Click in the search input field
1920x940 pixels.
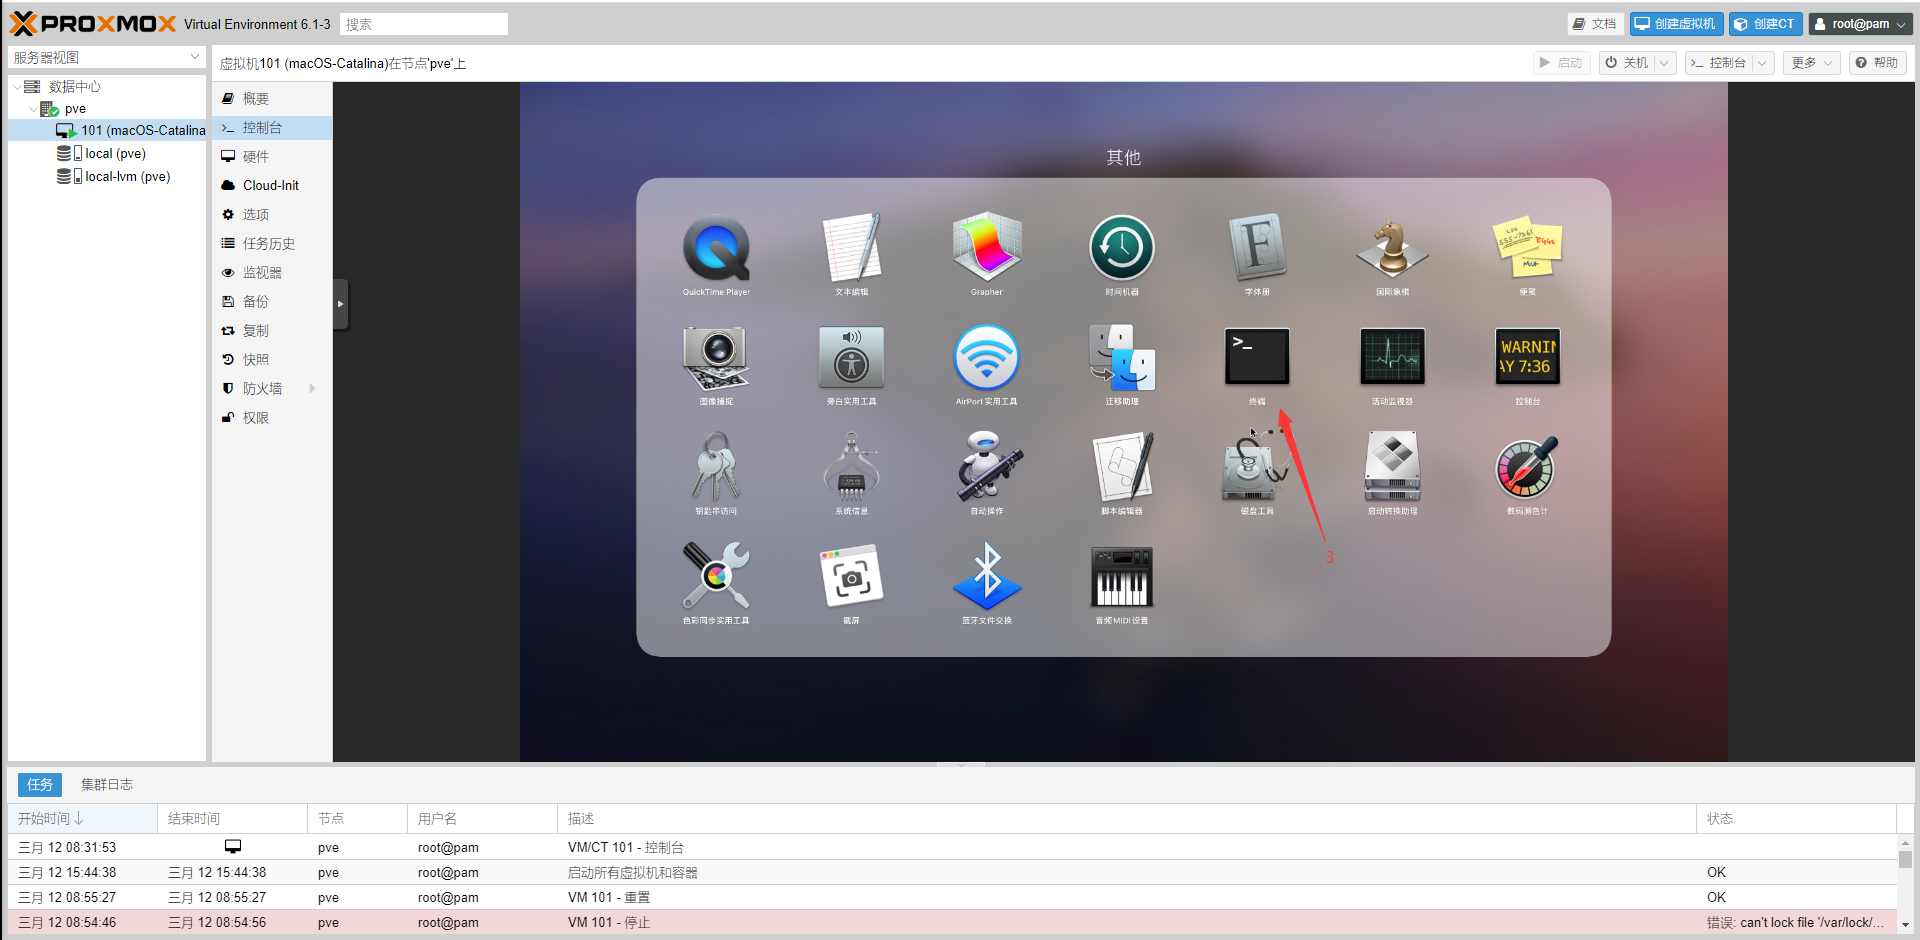(x=424, y=24)
